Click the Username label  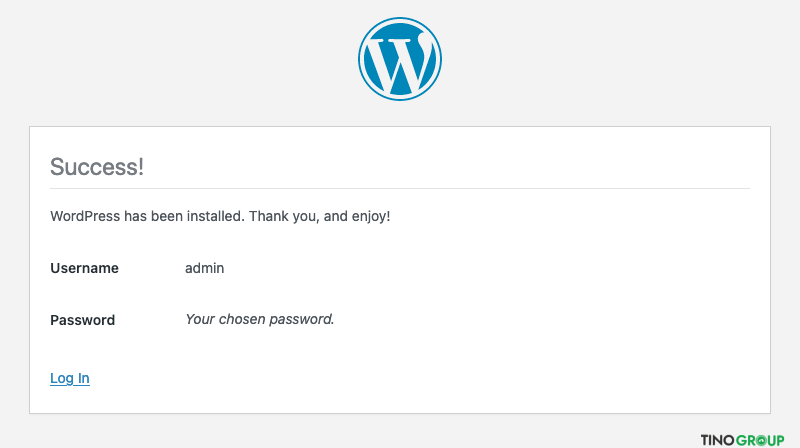(x=84, y=268)
